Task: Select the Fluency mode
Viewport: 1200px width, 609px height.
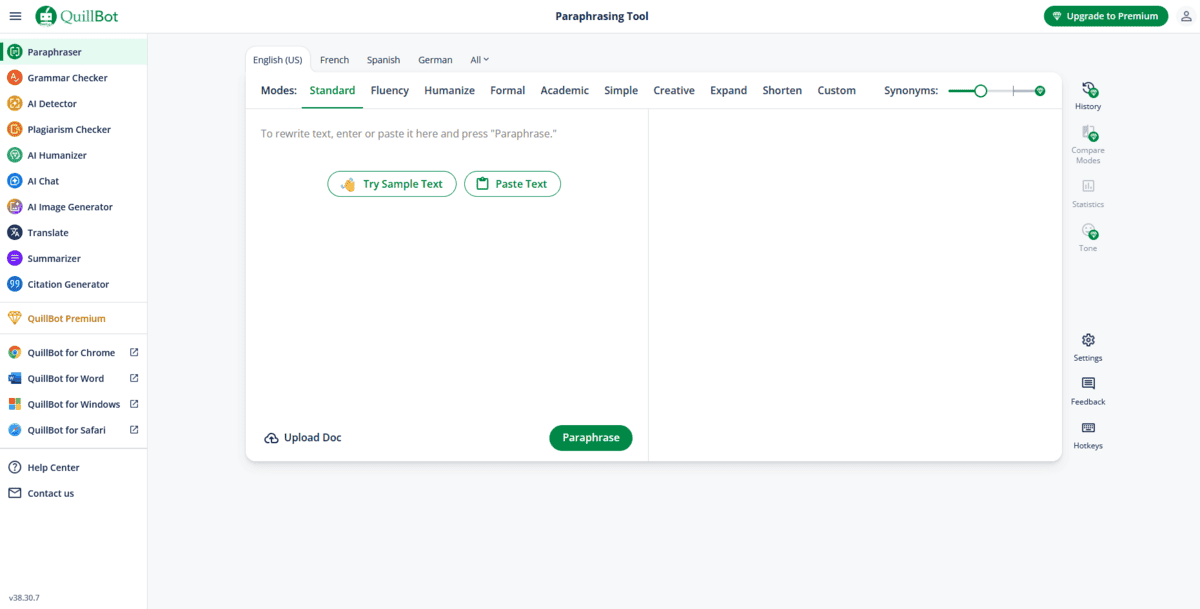Action: (x=389, y=91)
